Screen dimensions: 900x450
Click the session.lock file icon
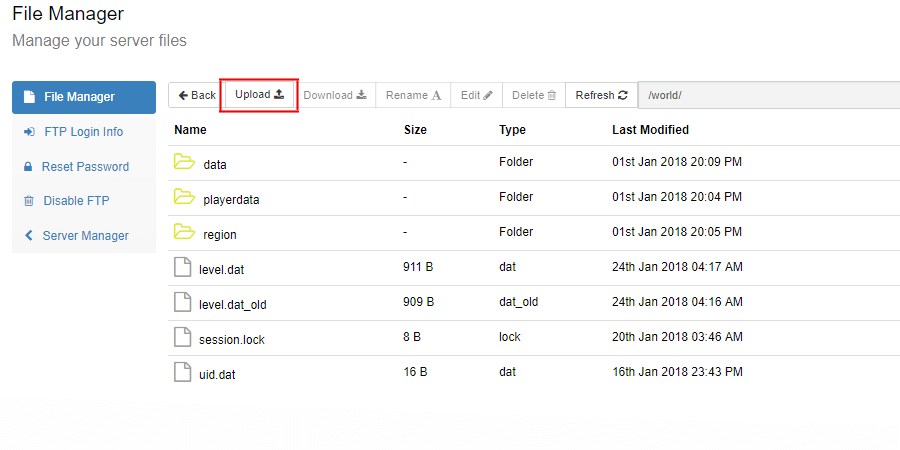coord(182,337)
